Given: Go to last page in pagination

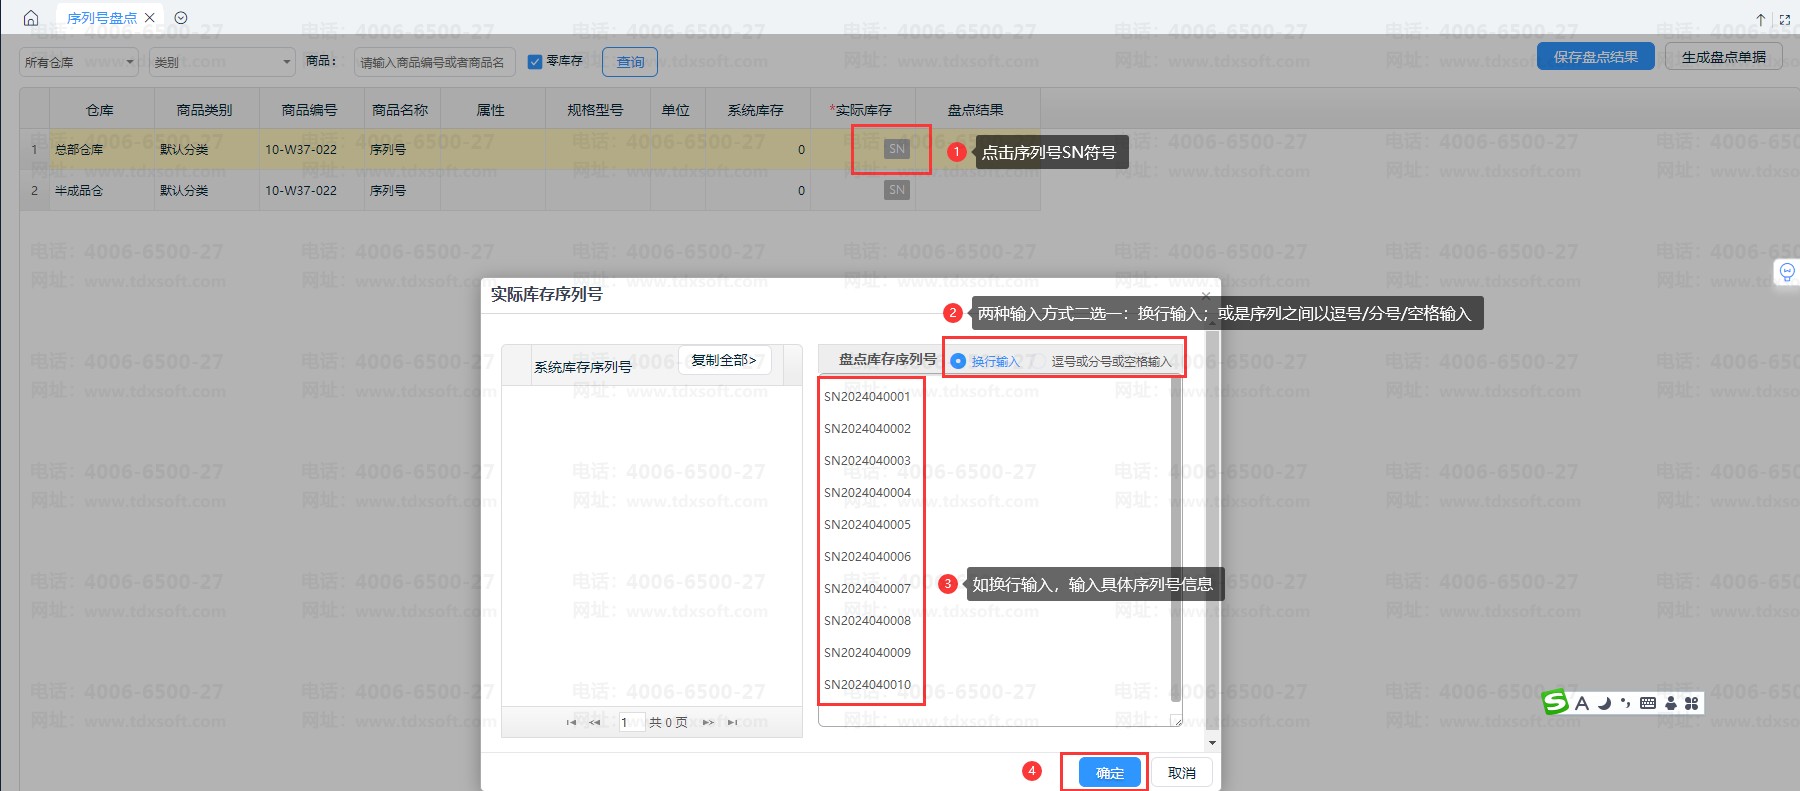Looking at the screenshot, I should [x=733, y=722].
